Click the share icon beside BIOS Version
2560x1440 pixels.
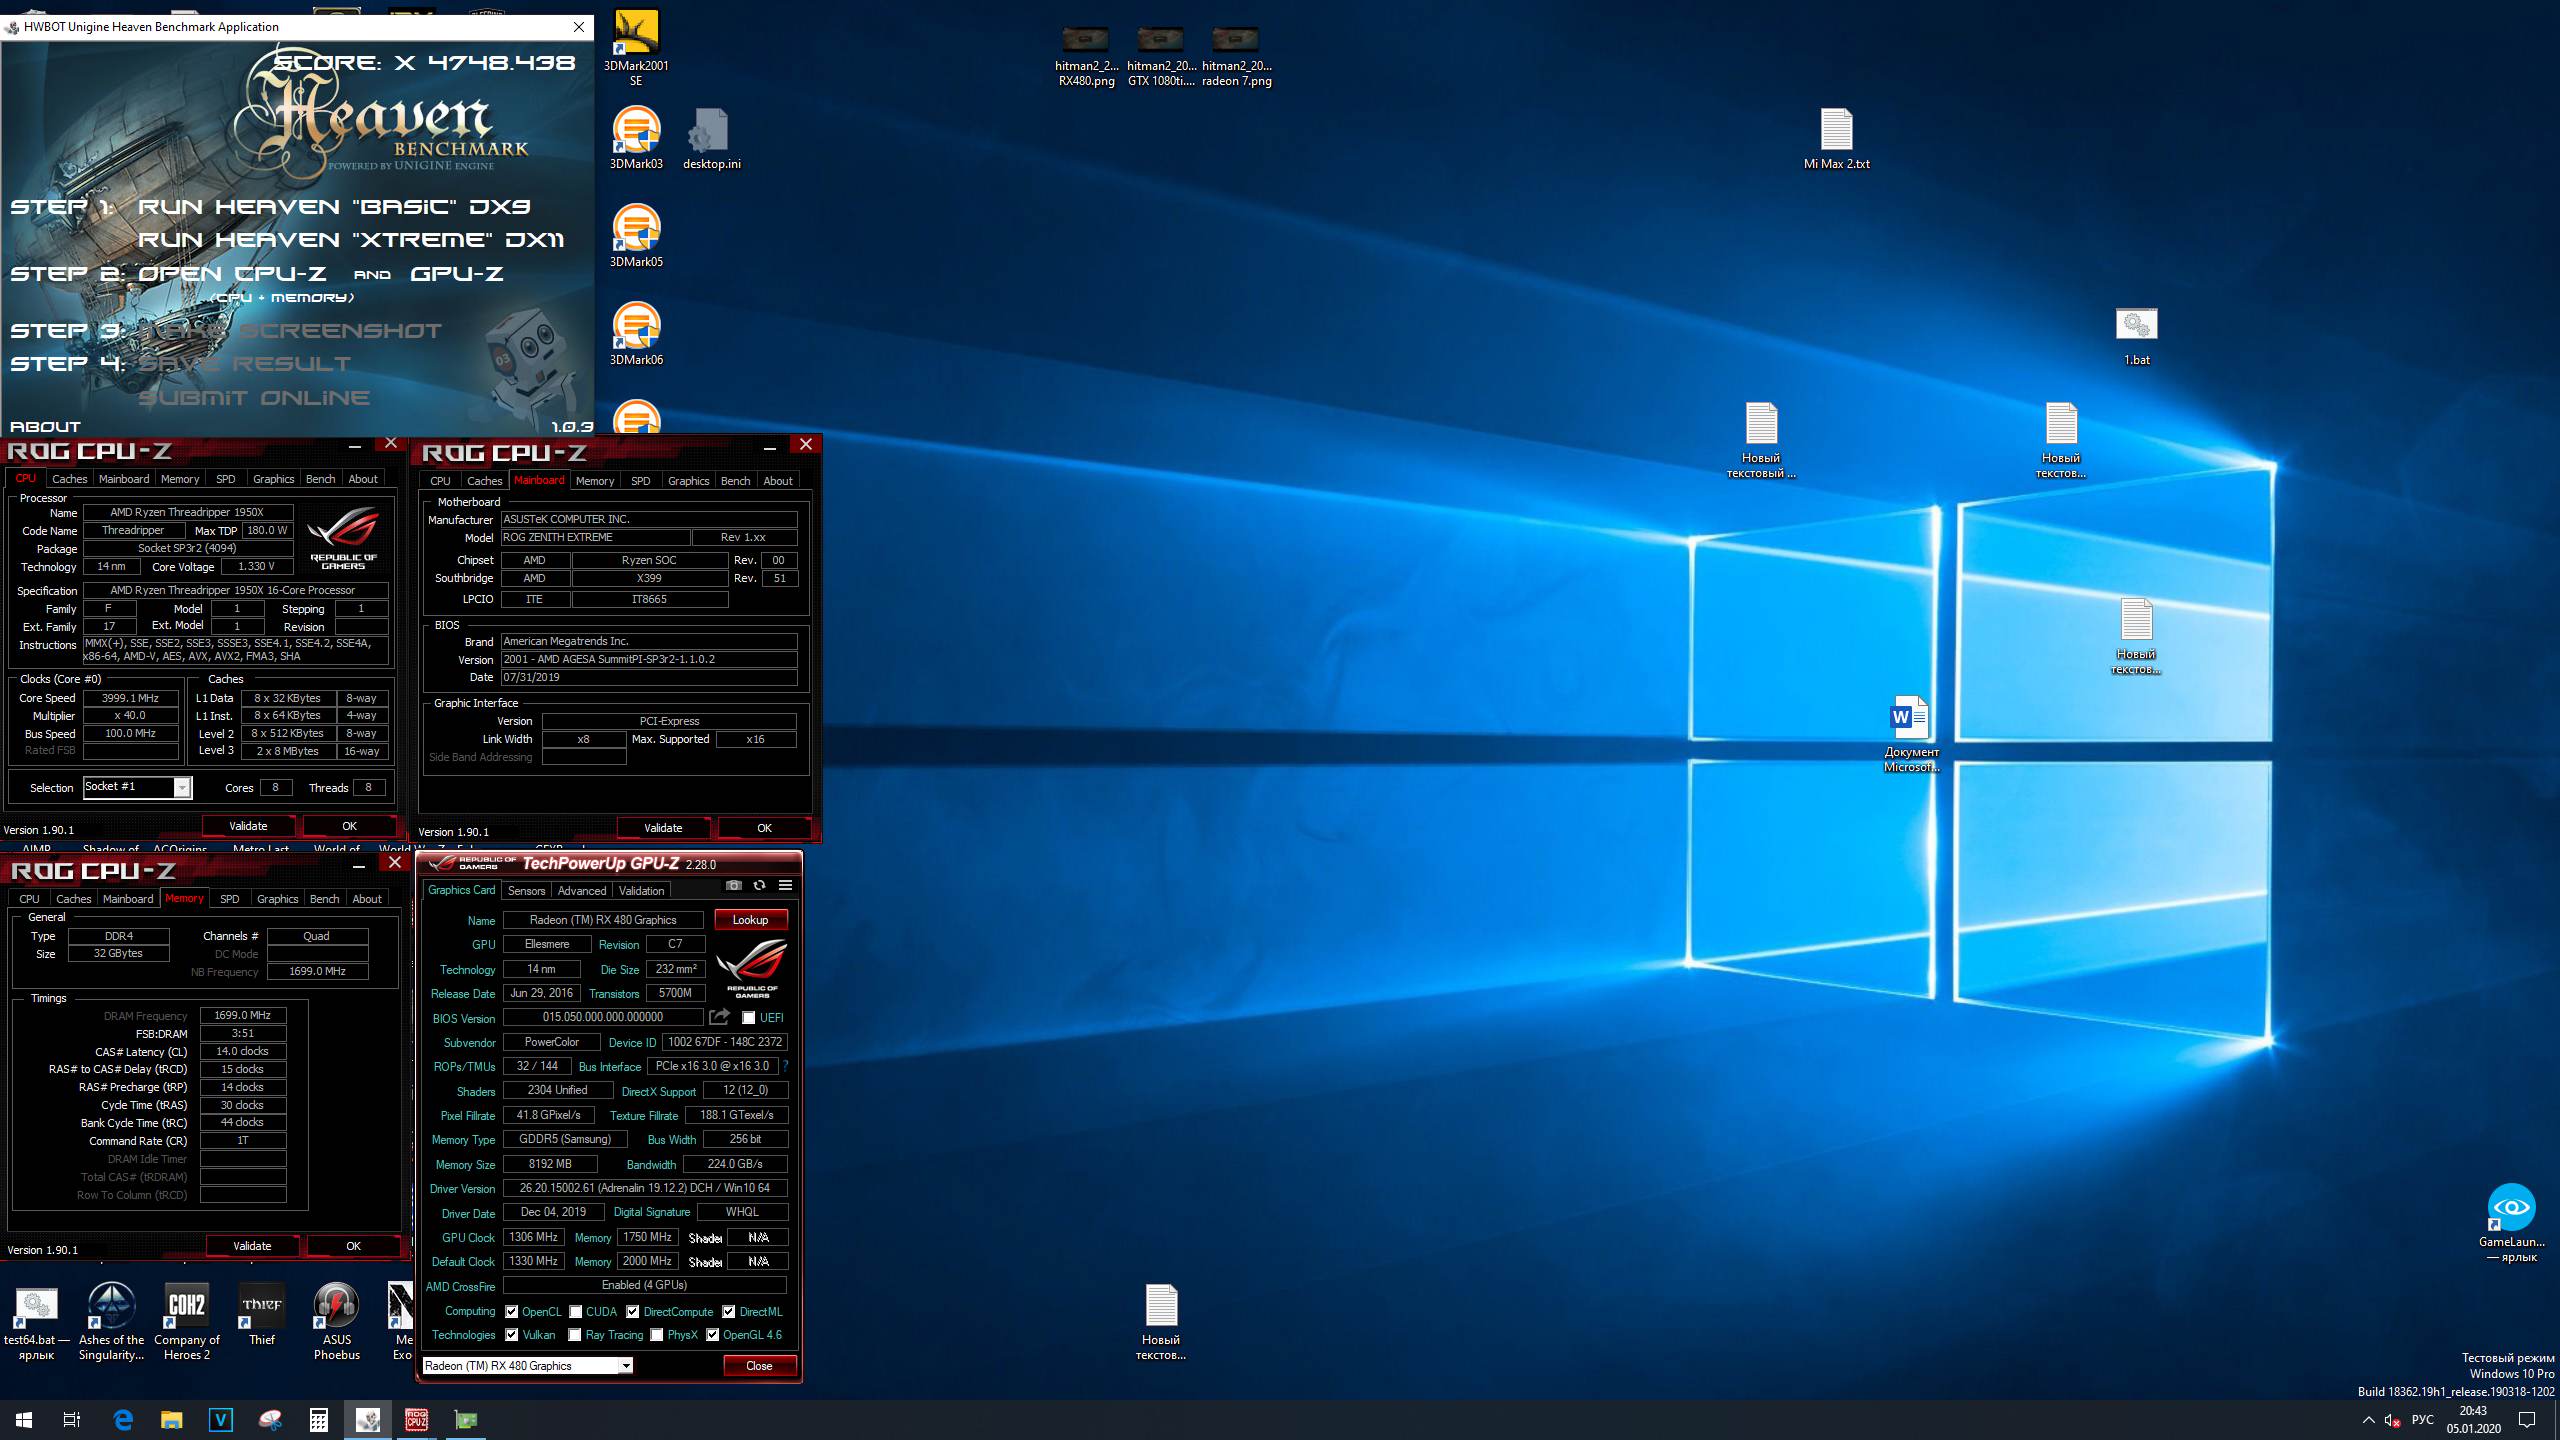pos(719,1017)
